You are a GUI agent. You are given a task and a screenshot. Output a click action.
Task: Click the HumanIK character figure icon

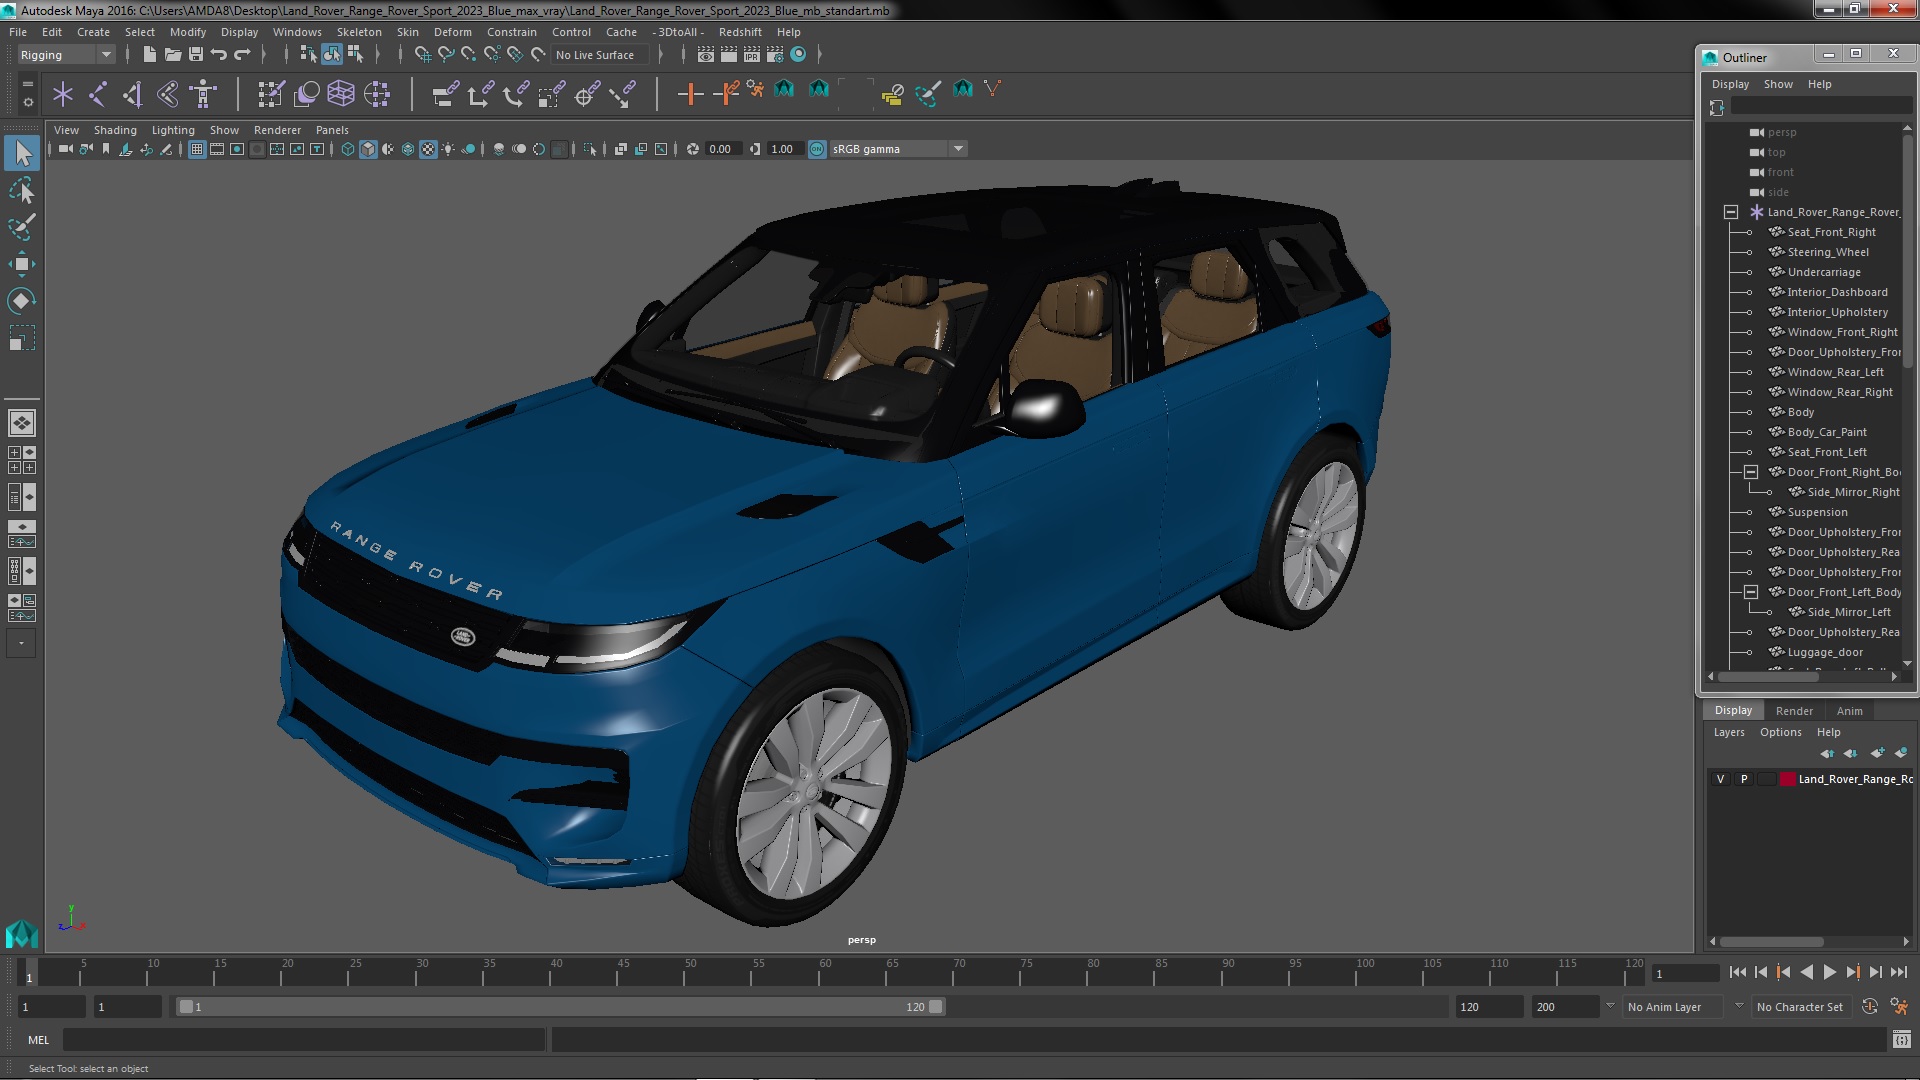tap(203, 94)
